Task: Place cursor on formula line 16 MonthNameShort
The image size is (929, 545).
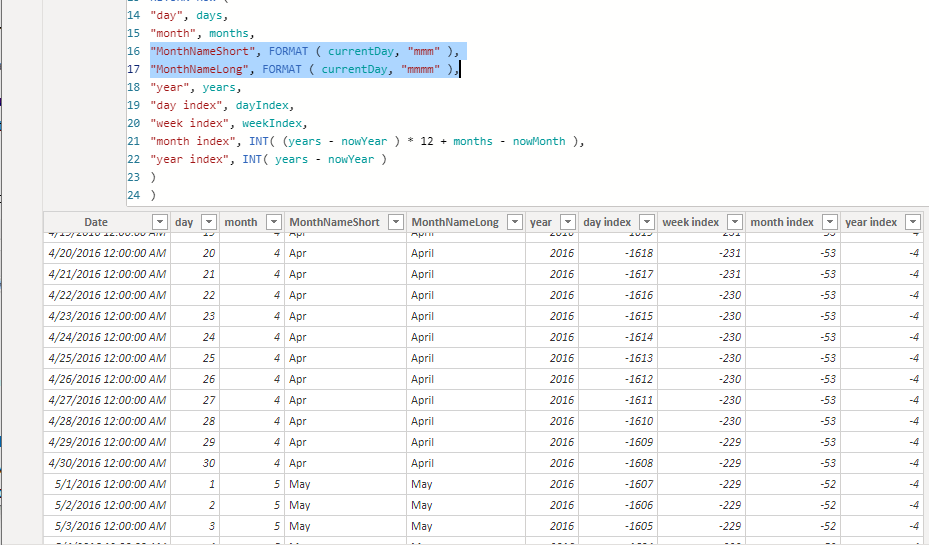Action: [x=305, y=52]
